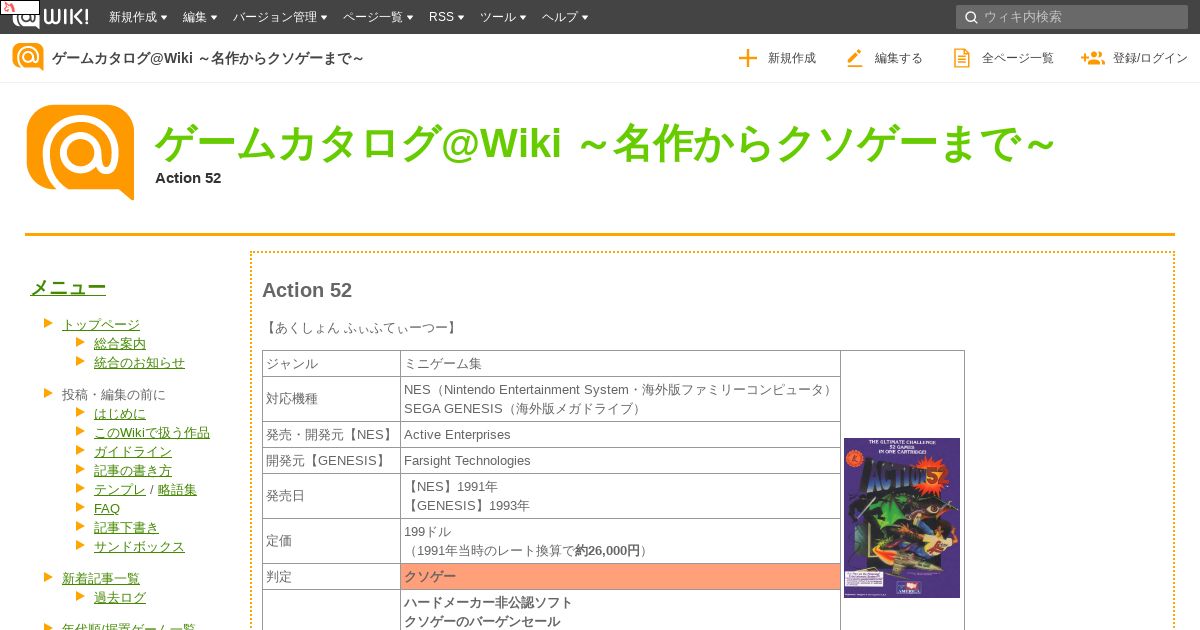Viewport: 1200px width, 630px height.
Task: Open FAQ sidebar link
Action: (x=107, y=508)
